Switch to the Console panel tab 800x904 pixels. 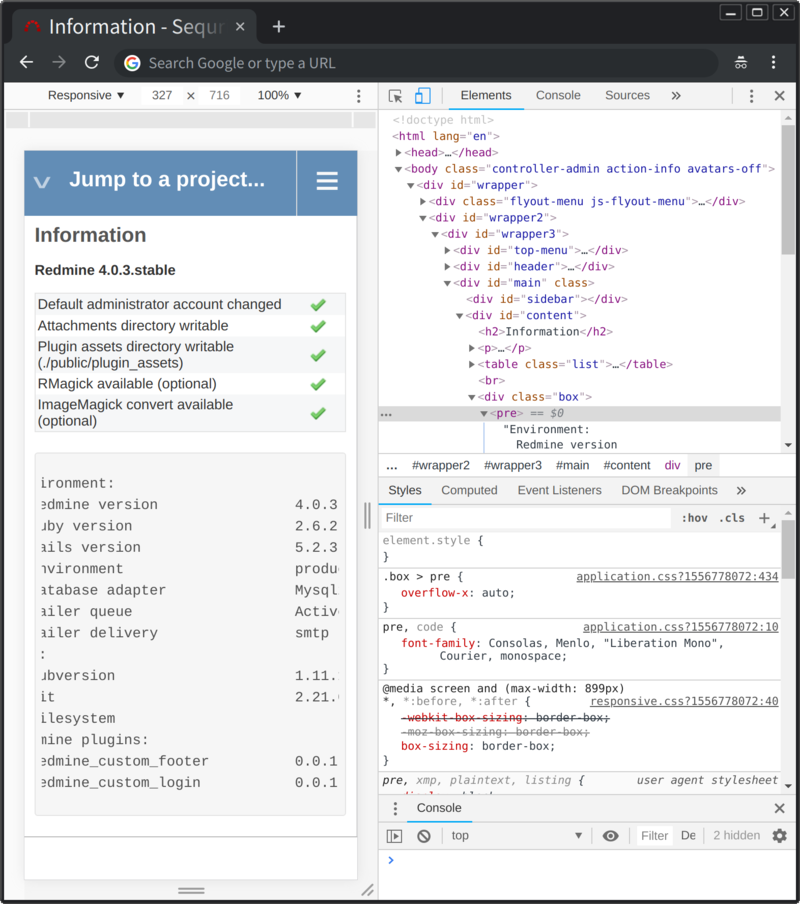click(558, 96)
